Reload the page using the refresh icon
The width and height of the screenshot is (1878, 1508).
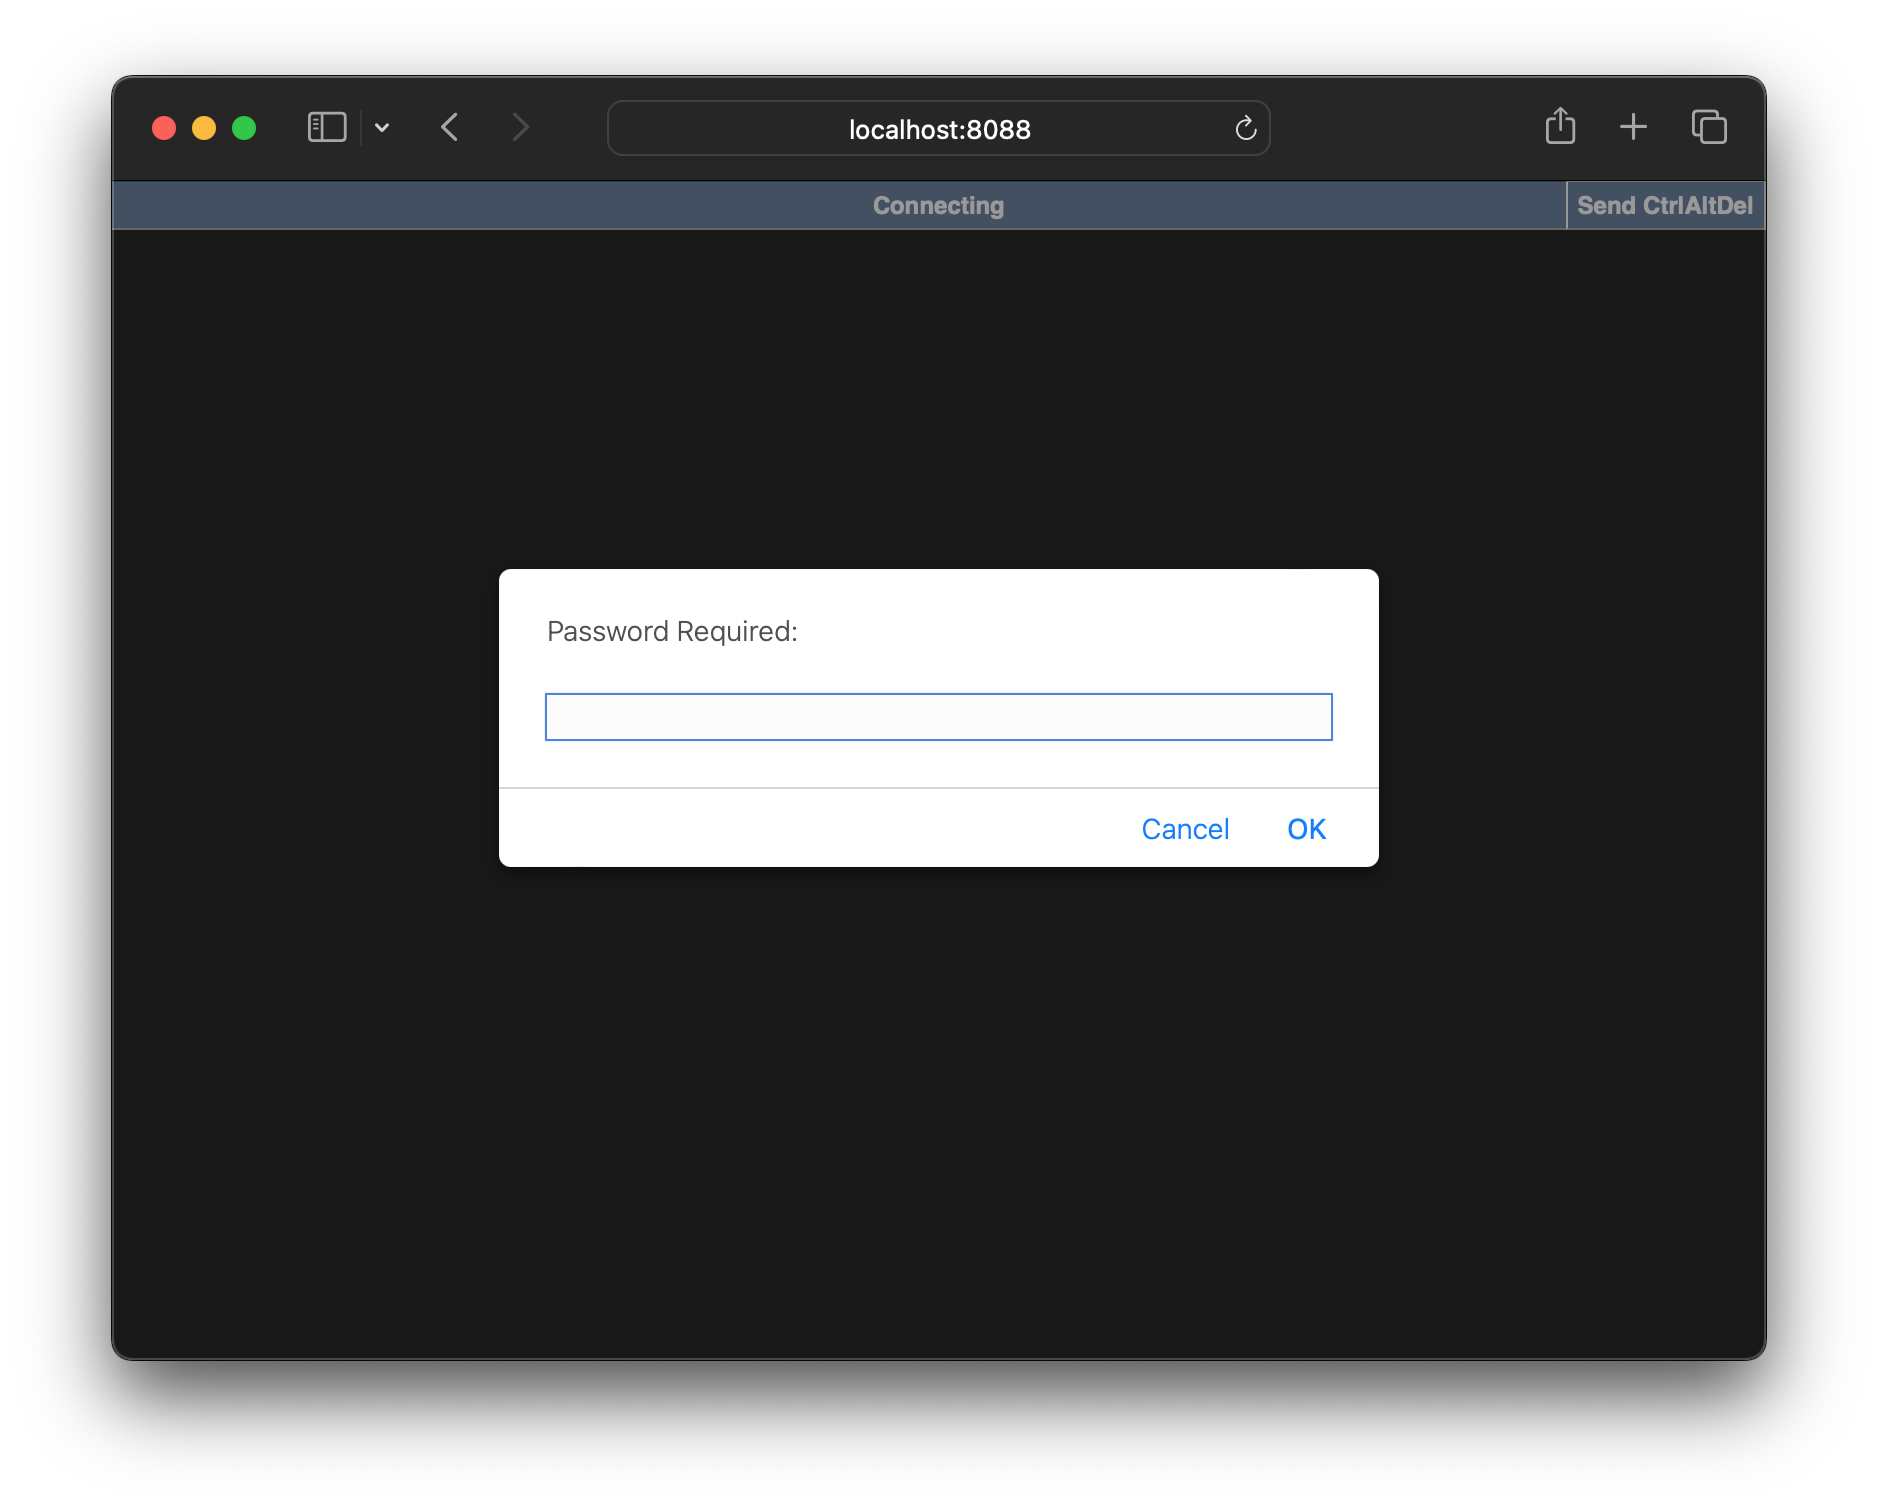point(1245,128)
